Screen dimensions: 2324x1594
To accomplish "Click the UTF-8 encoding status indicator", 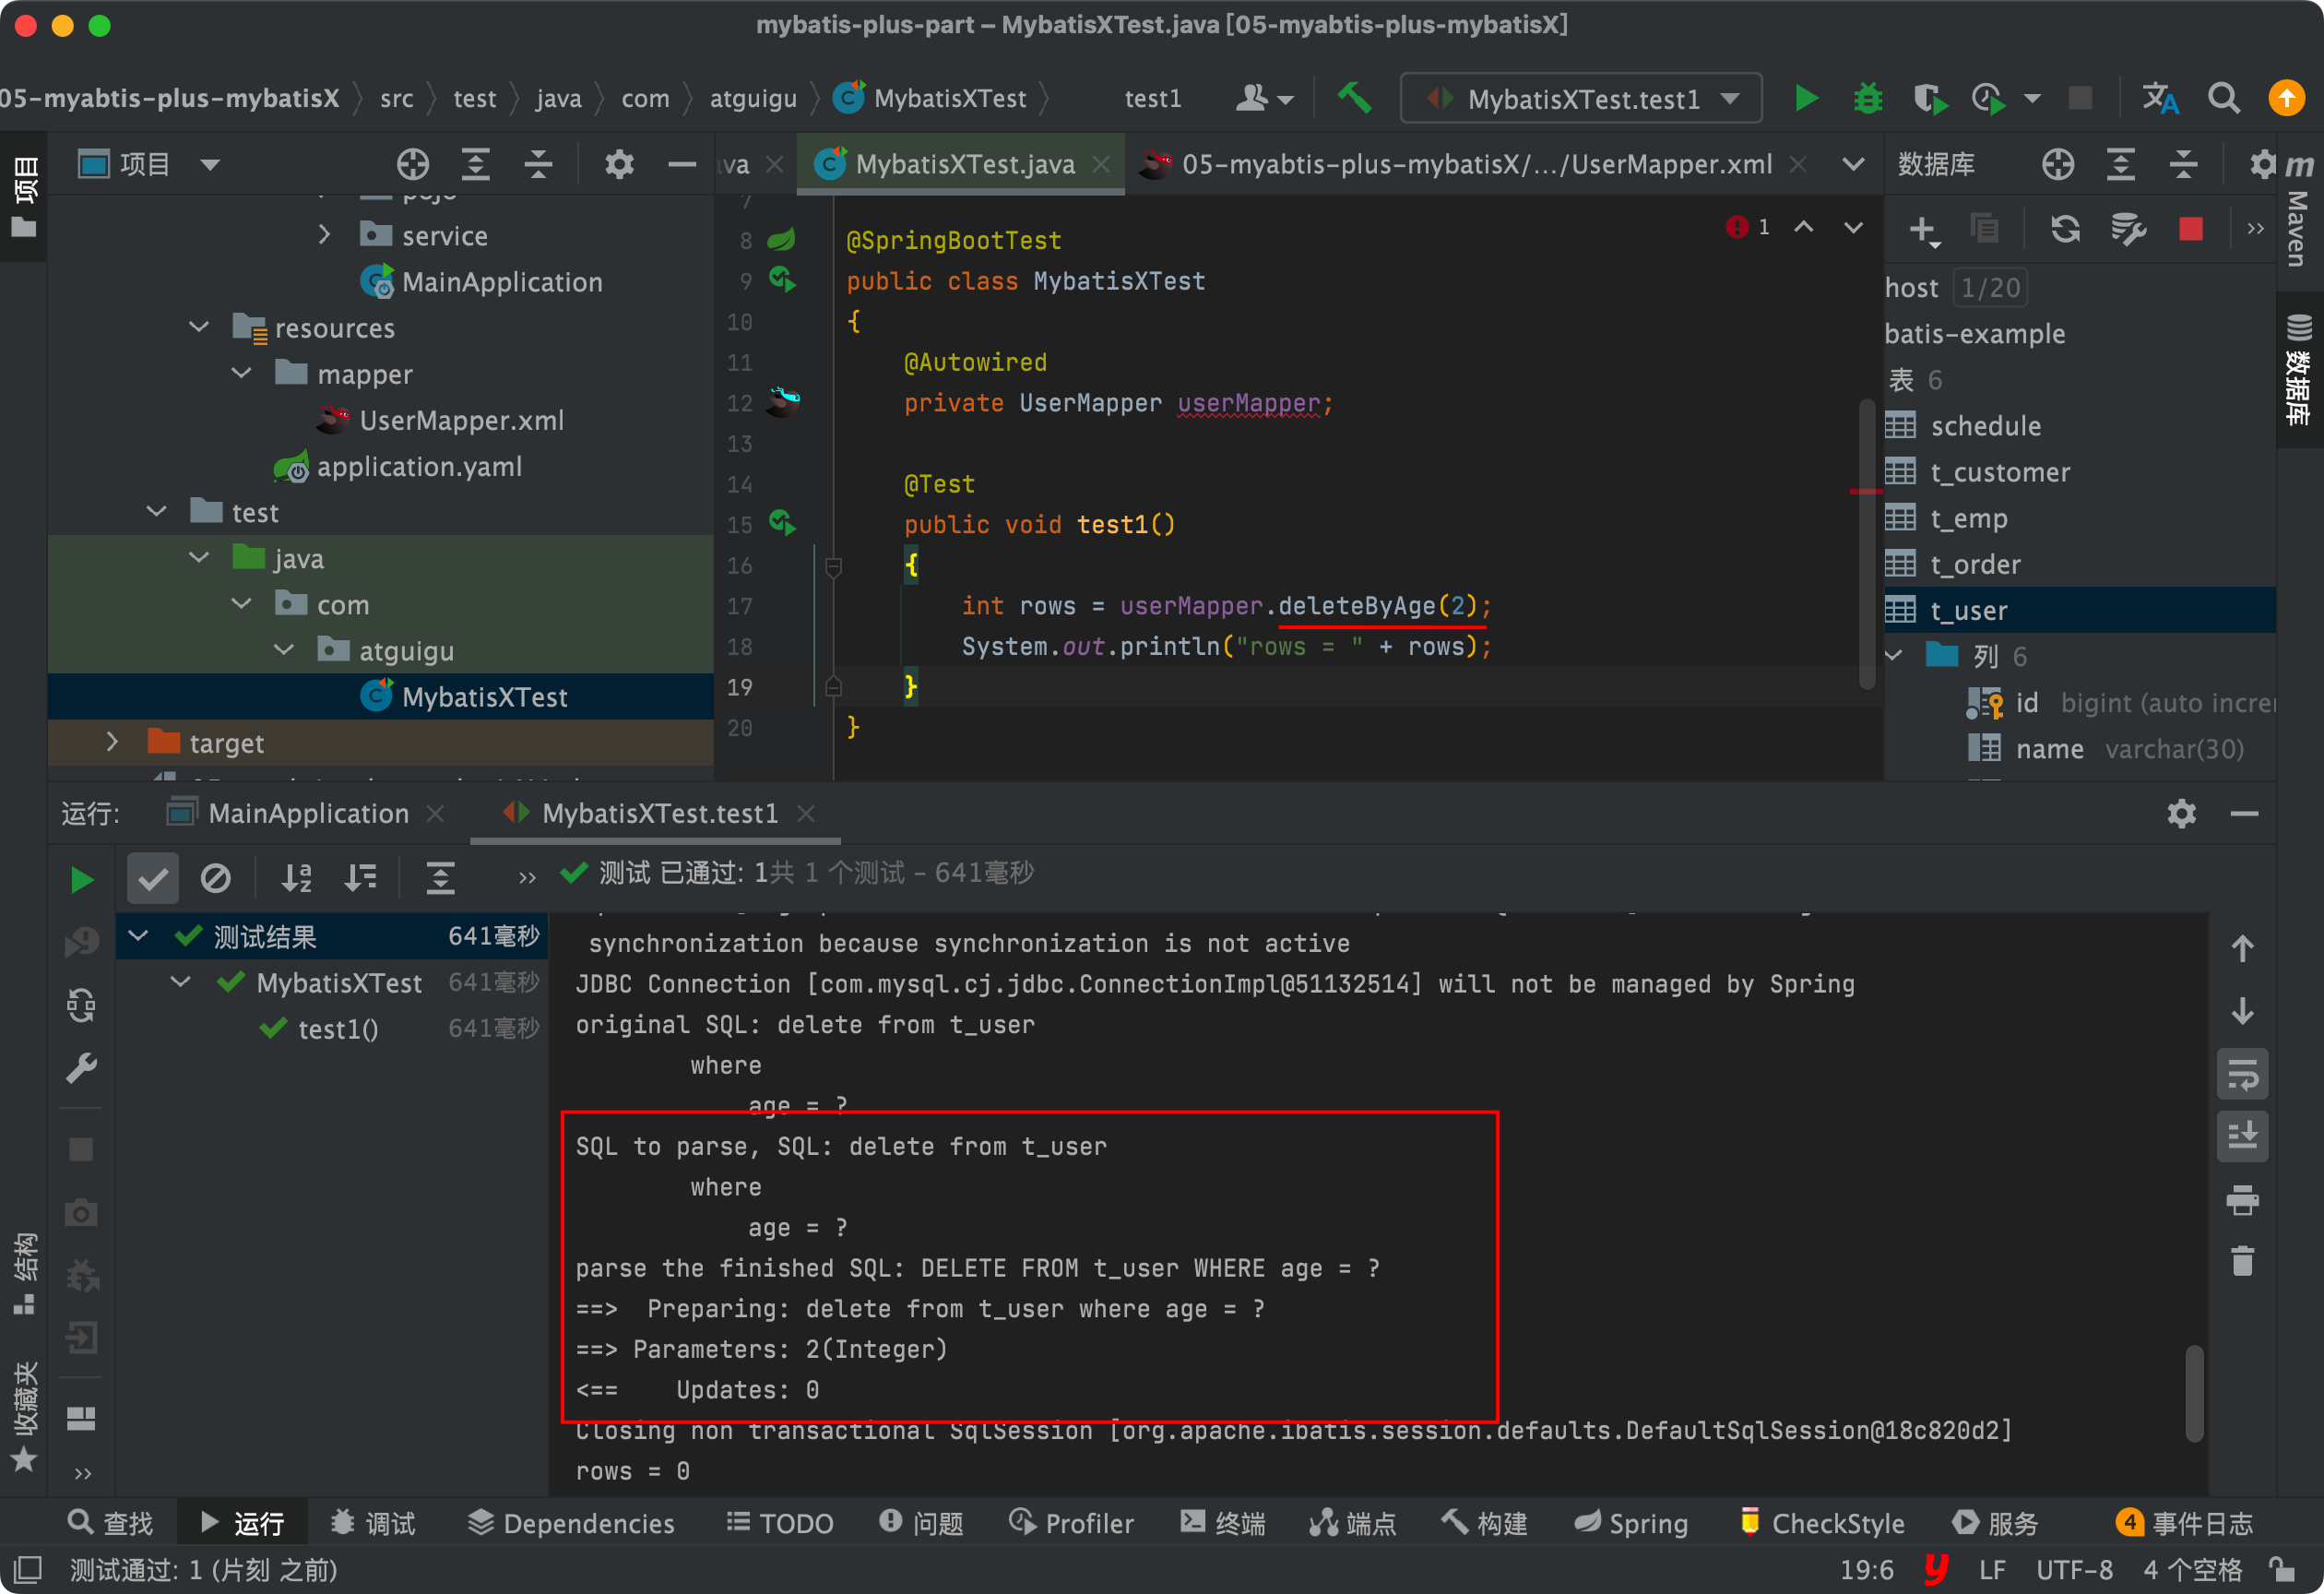I will pos(2073,1569).
